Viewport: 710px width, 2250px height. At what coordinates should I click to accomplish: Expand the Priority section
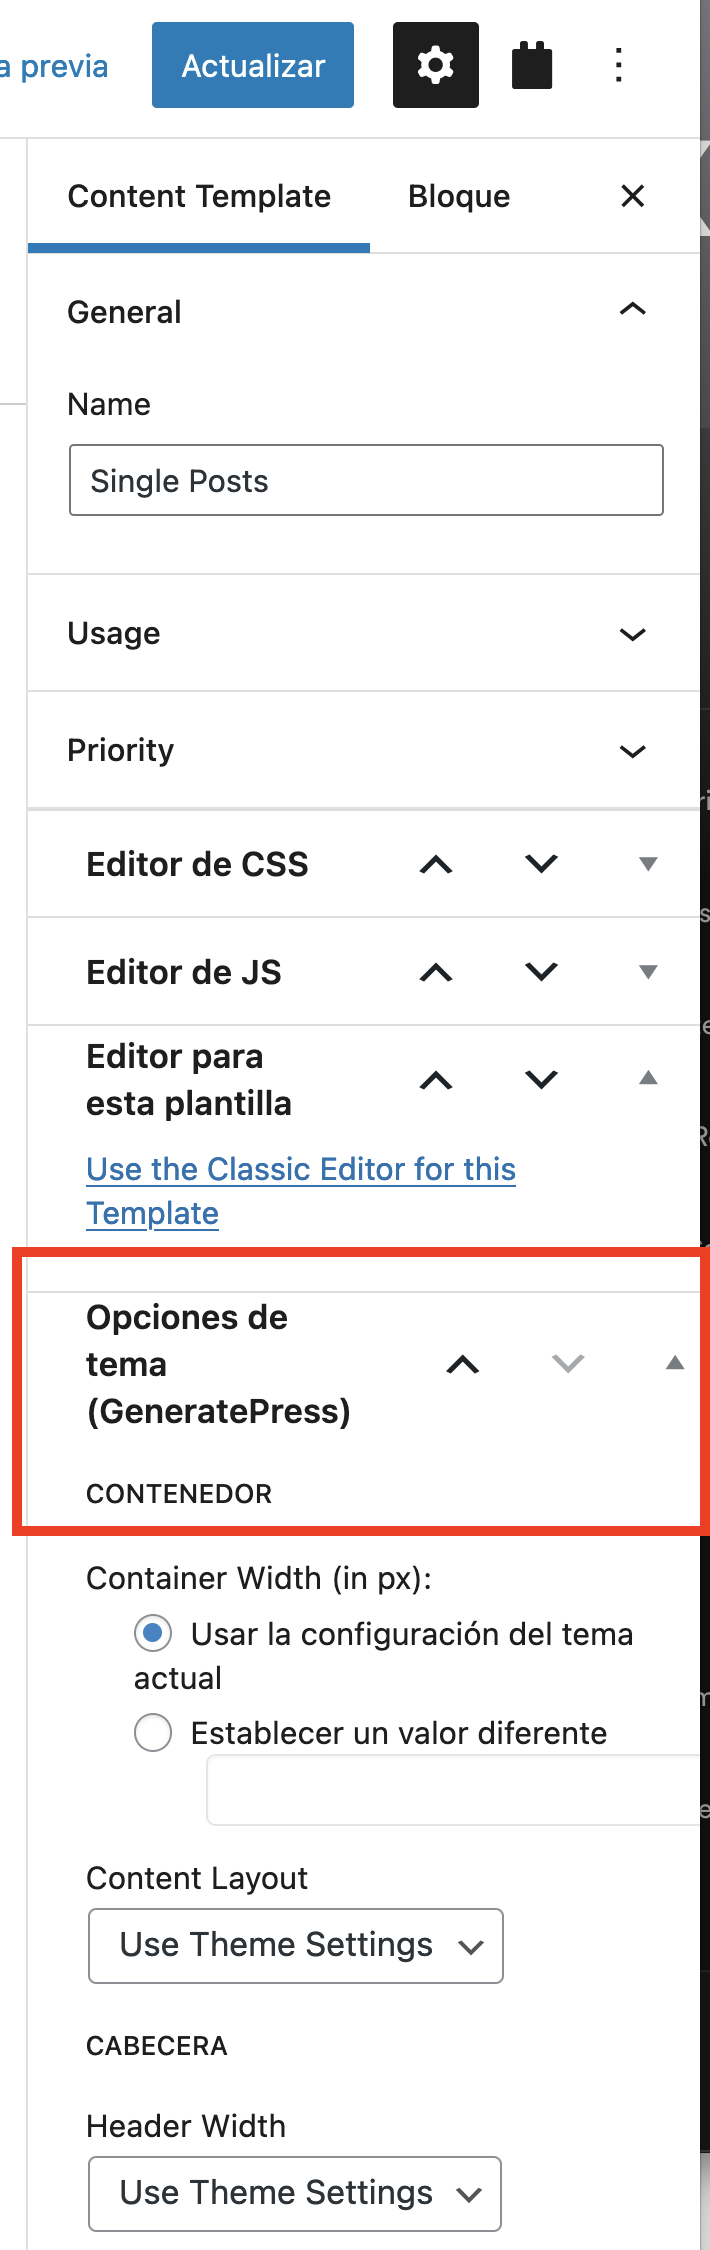364,750
